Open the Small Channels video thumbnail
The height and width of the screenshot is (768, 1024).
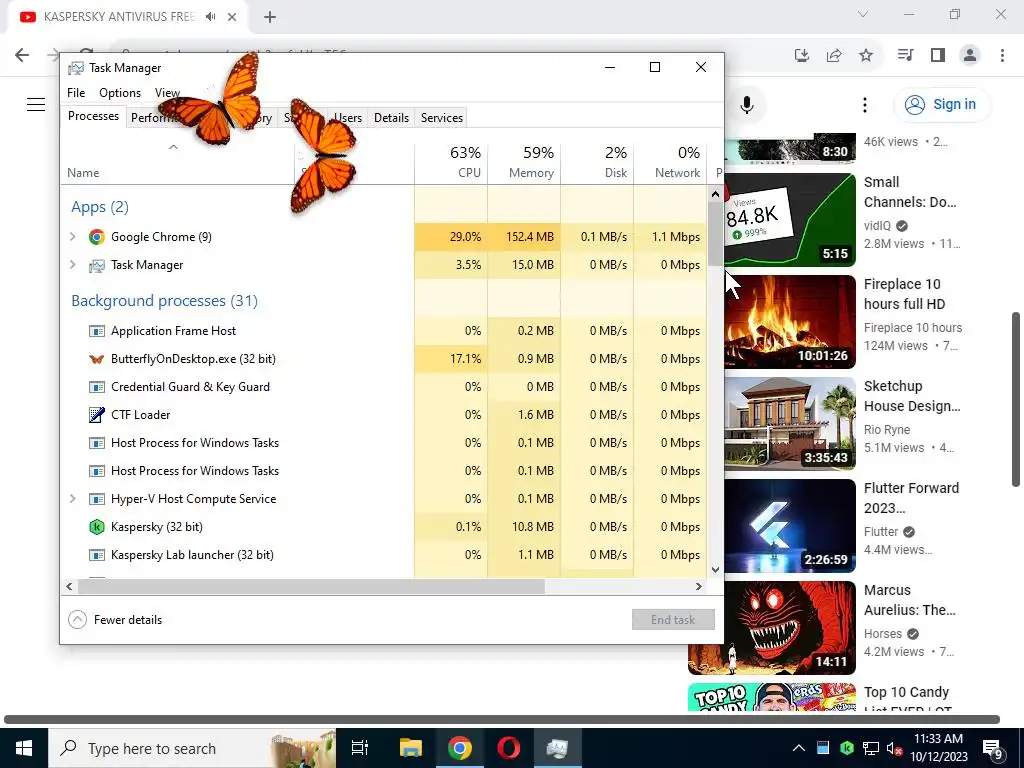coord(790,219)
